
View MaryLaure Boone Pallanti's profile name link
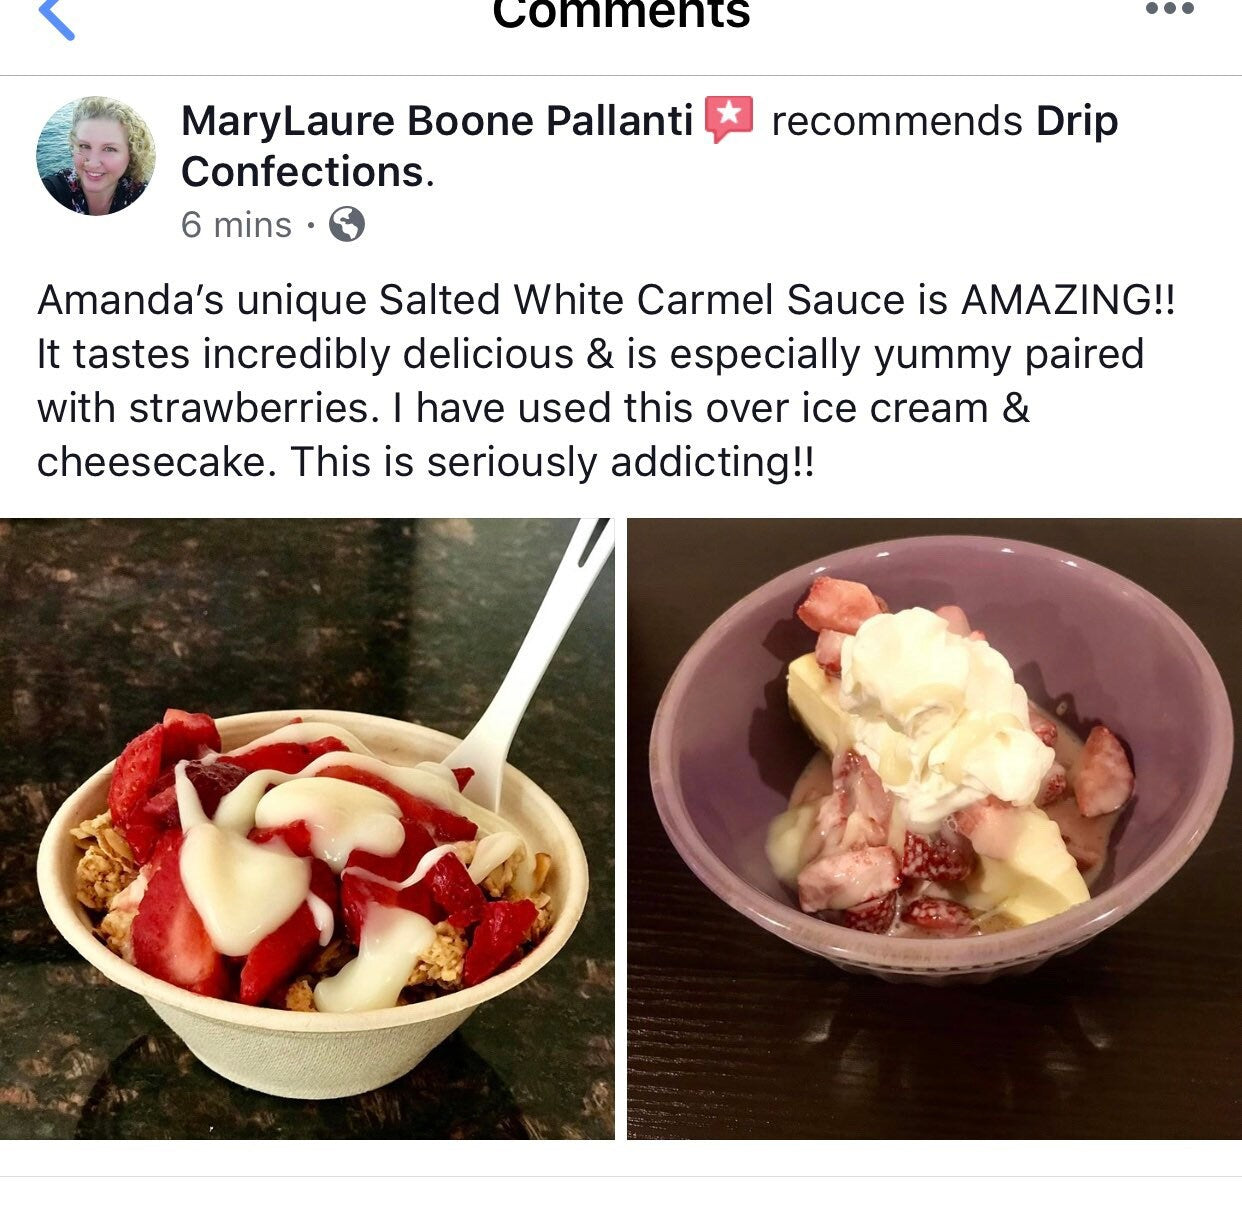click(x=437, y=121)
